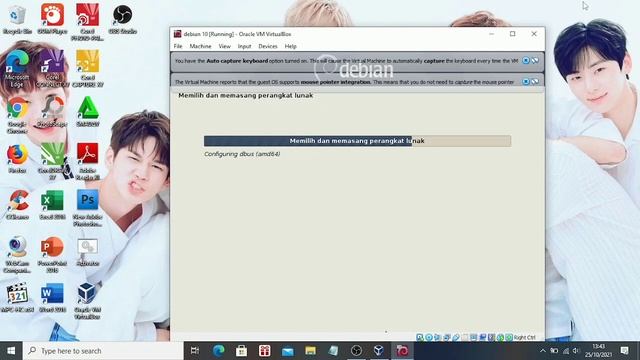640x360 pixels.
Task: Open File Explorer from the taskbar
Action: coord(310,351)
